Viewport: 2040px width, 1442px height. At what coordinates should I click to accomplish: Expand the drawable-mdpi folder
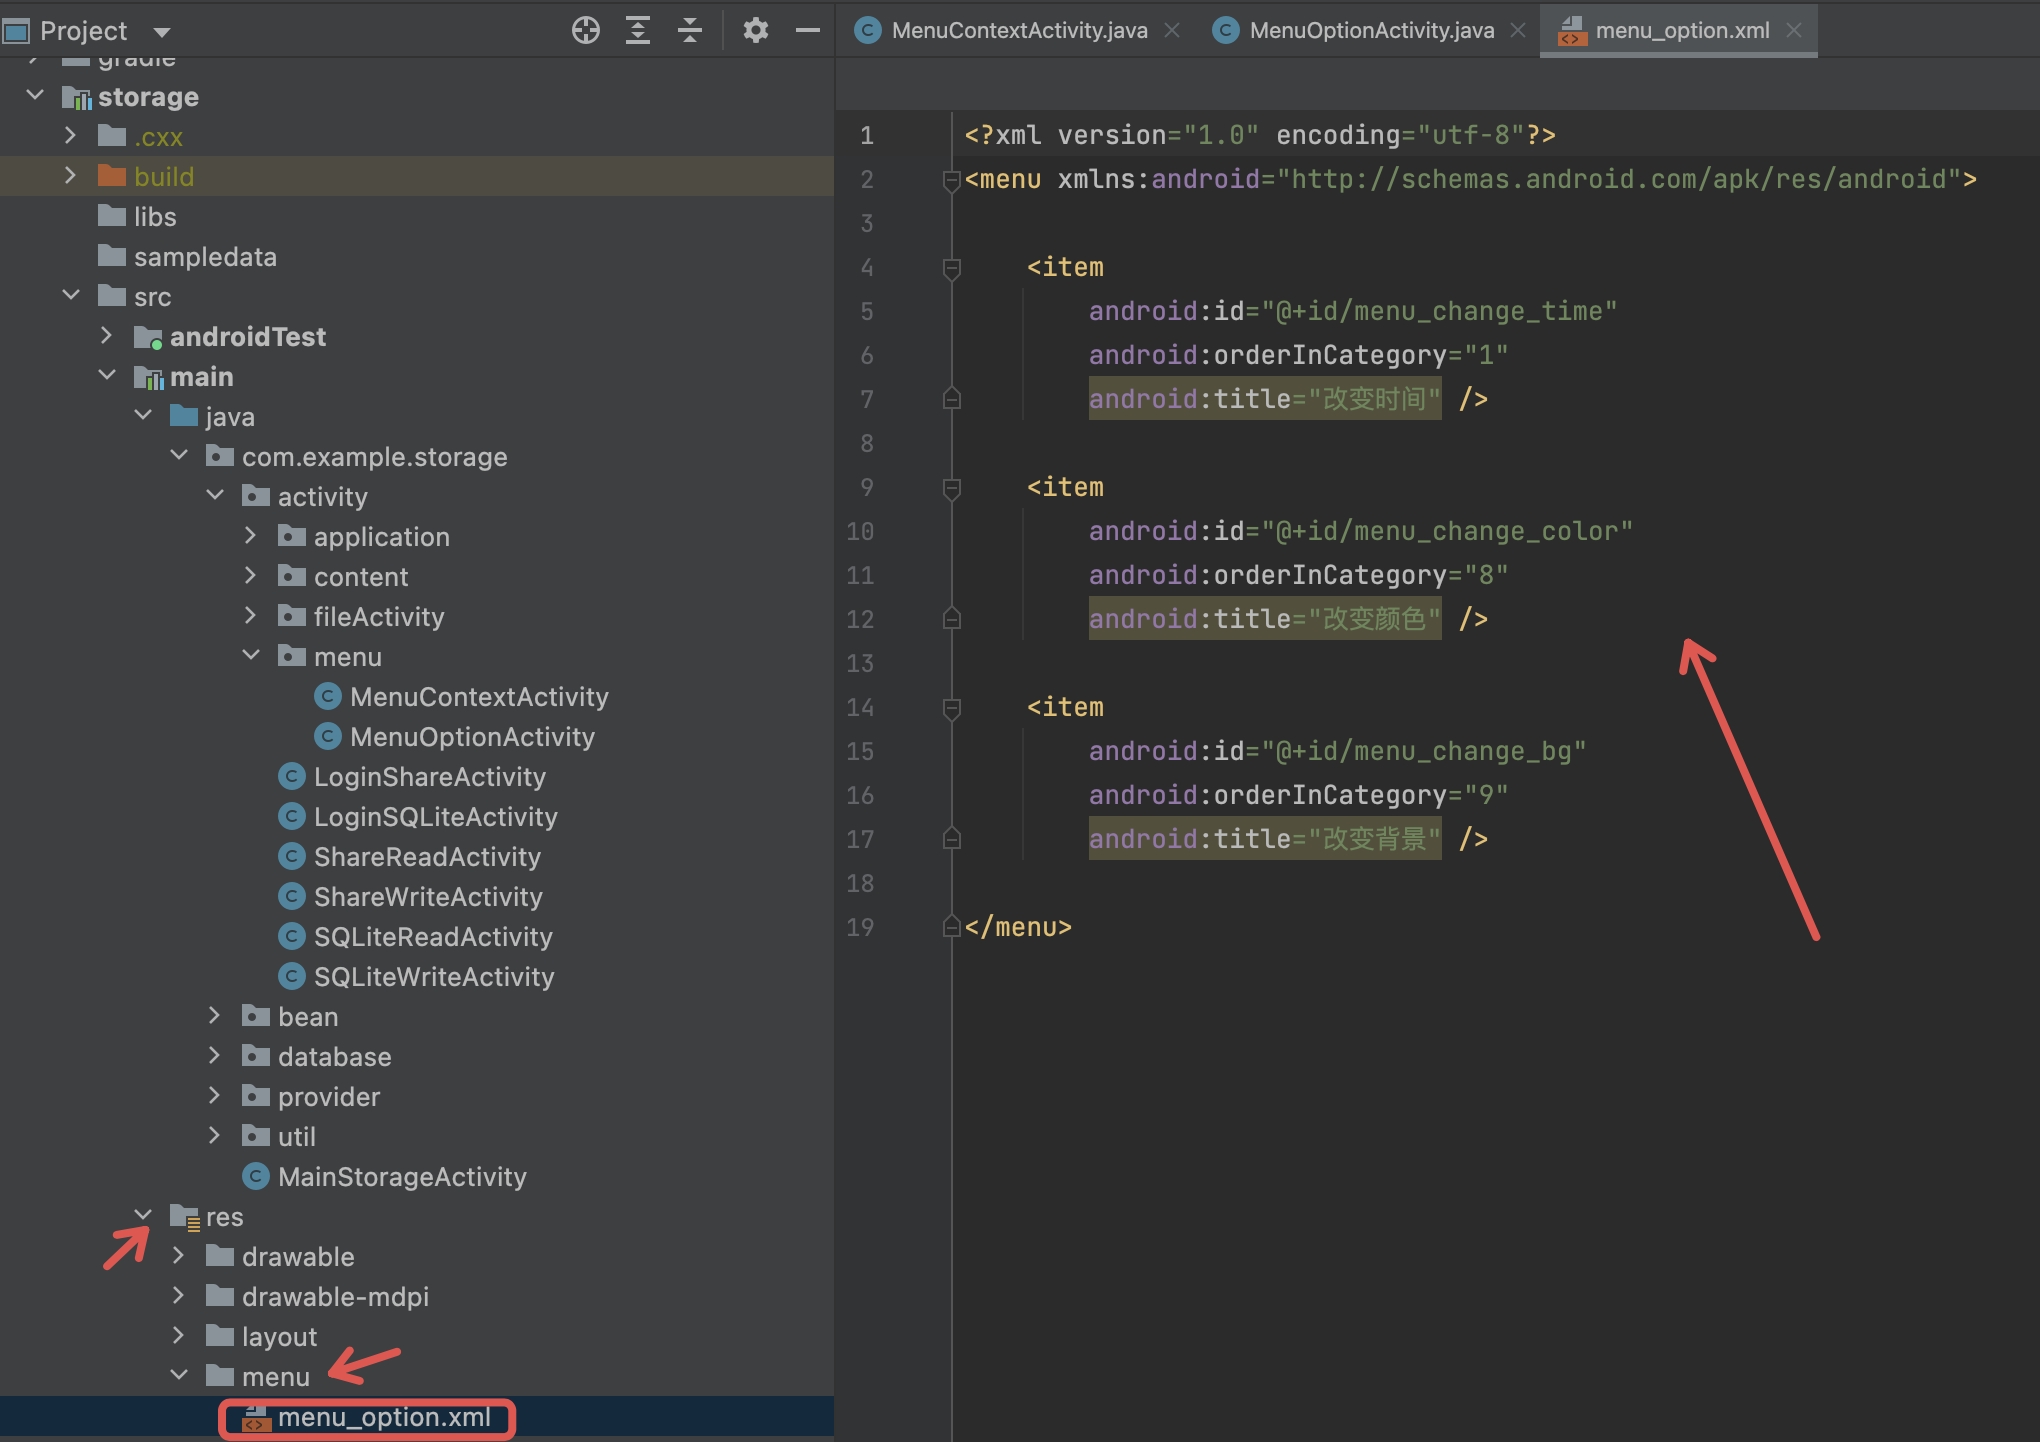pos(178,1296)
